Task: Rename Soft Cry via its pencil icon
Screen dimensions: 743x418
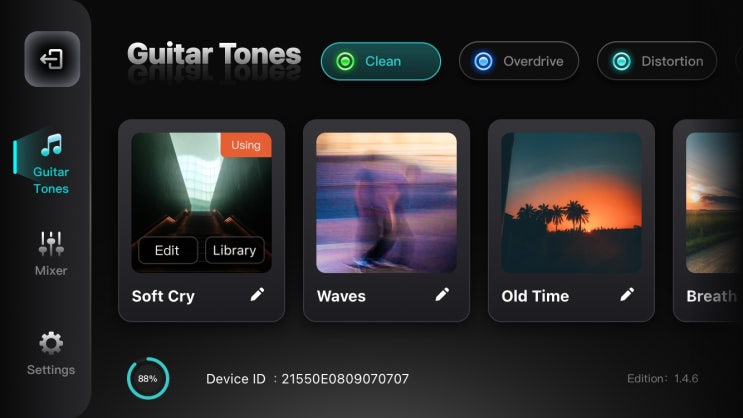Action: coord(257,295)
